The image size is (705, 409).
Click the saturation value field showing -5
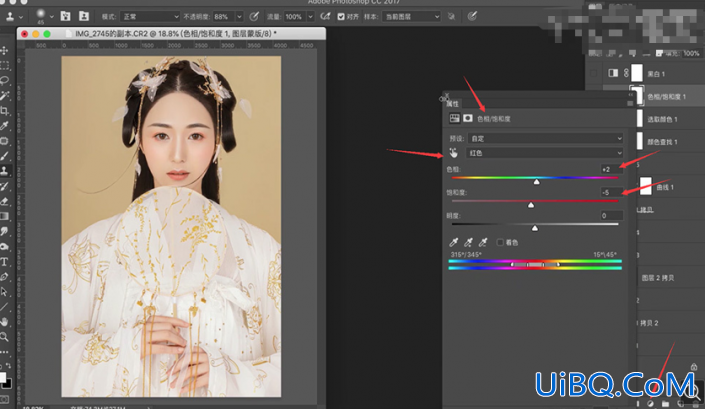point(611,192)
